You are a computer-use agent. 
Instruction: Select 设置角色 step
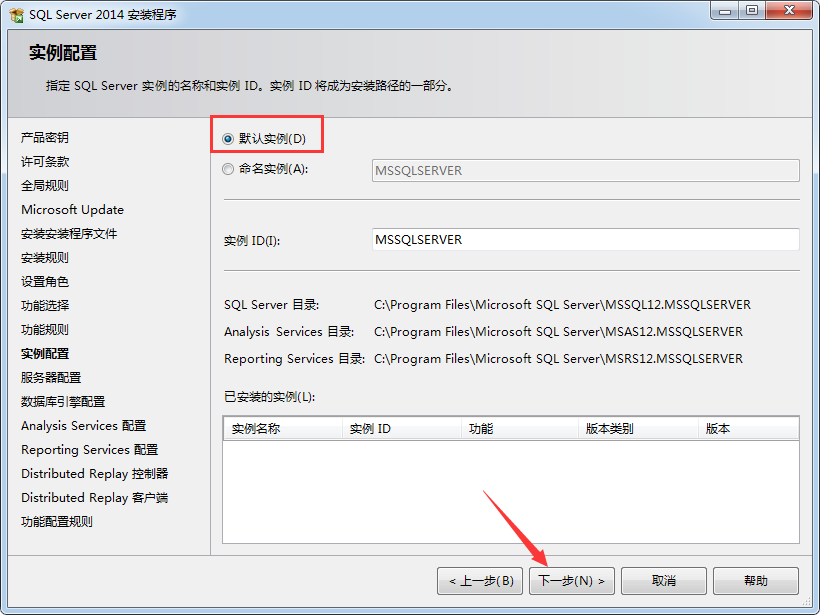(x=45, y=282)
